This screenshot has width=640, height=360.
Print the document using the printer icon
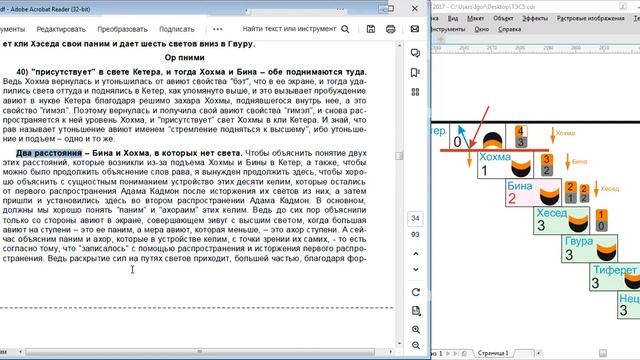point(391,29)
